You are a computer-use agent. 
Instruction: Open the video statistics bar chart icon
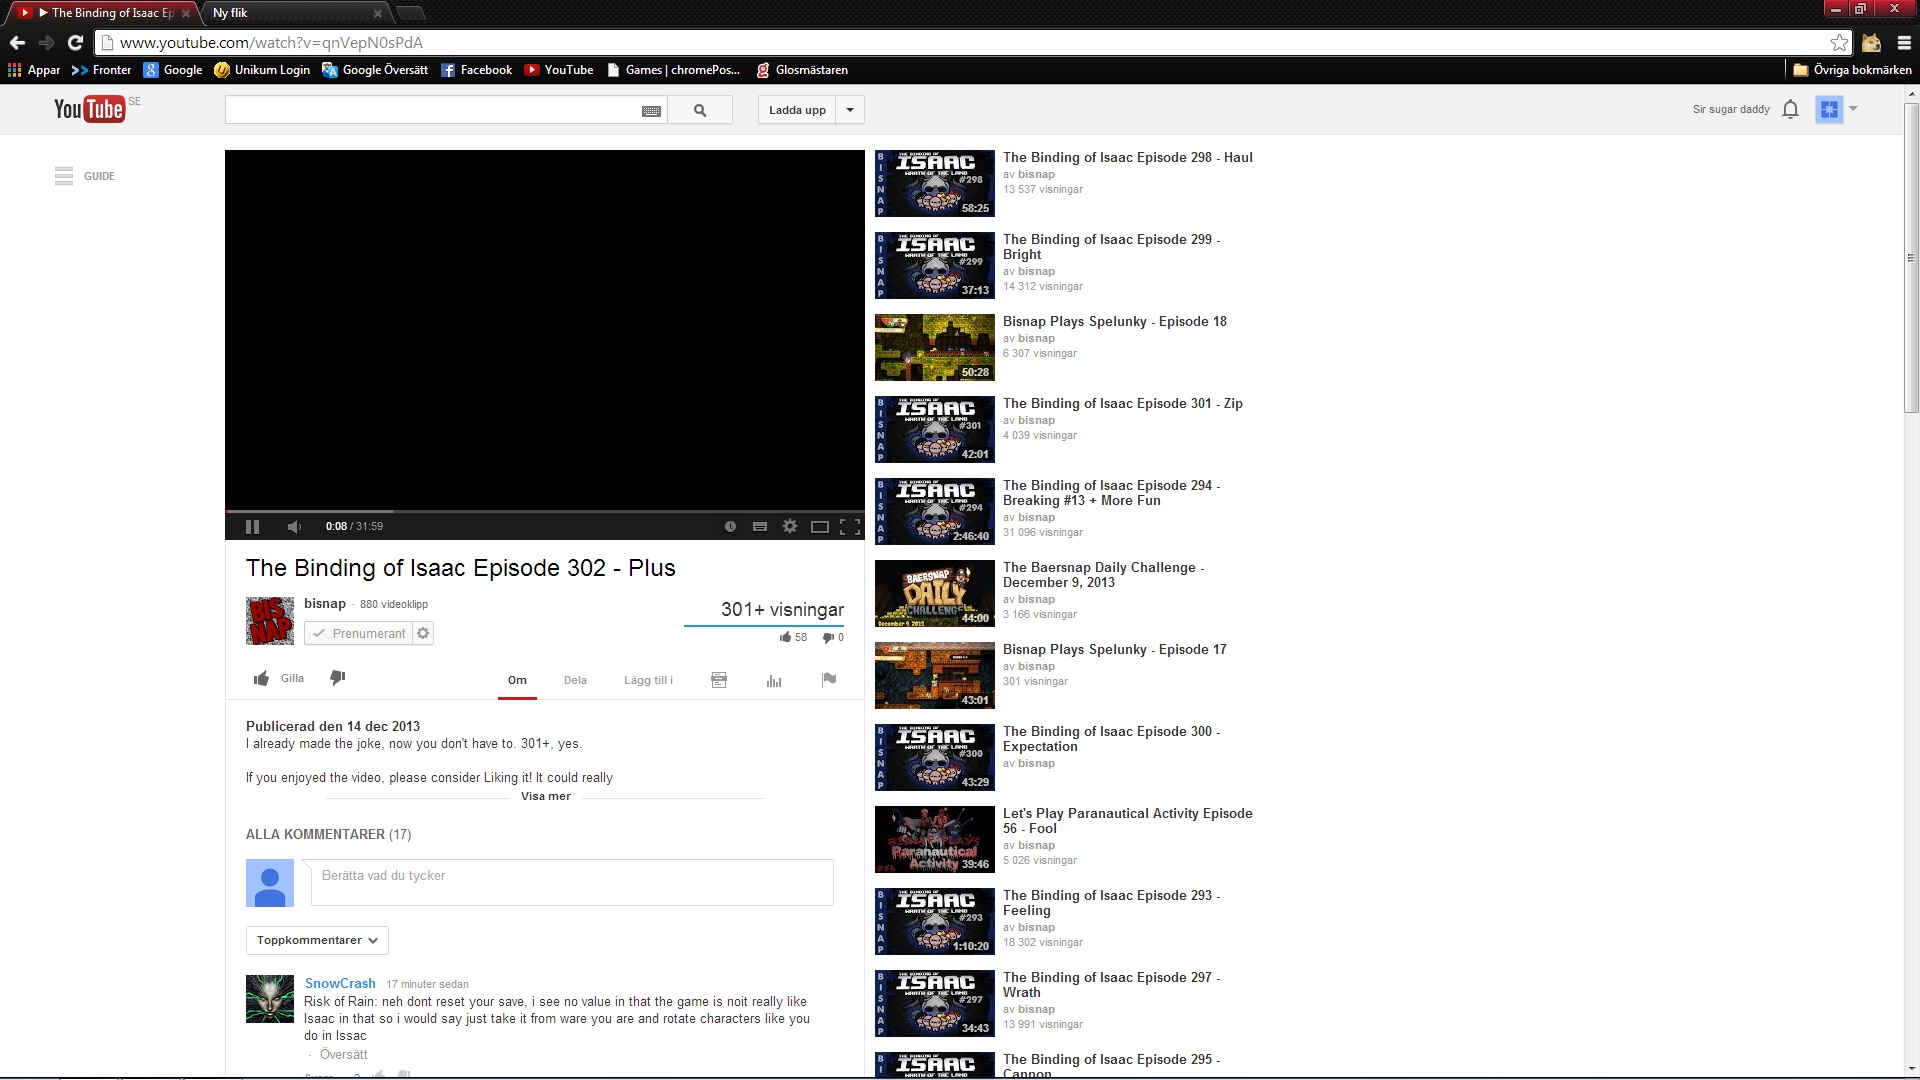click(774, 680)
